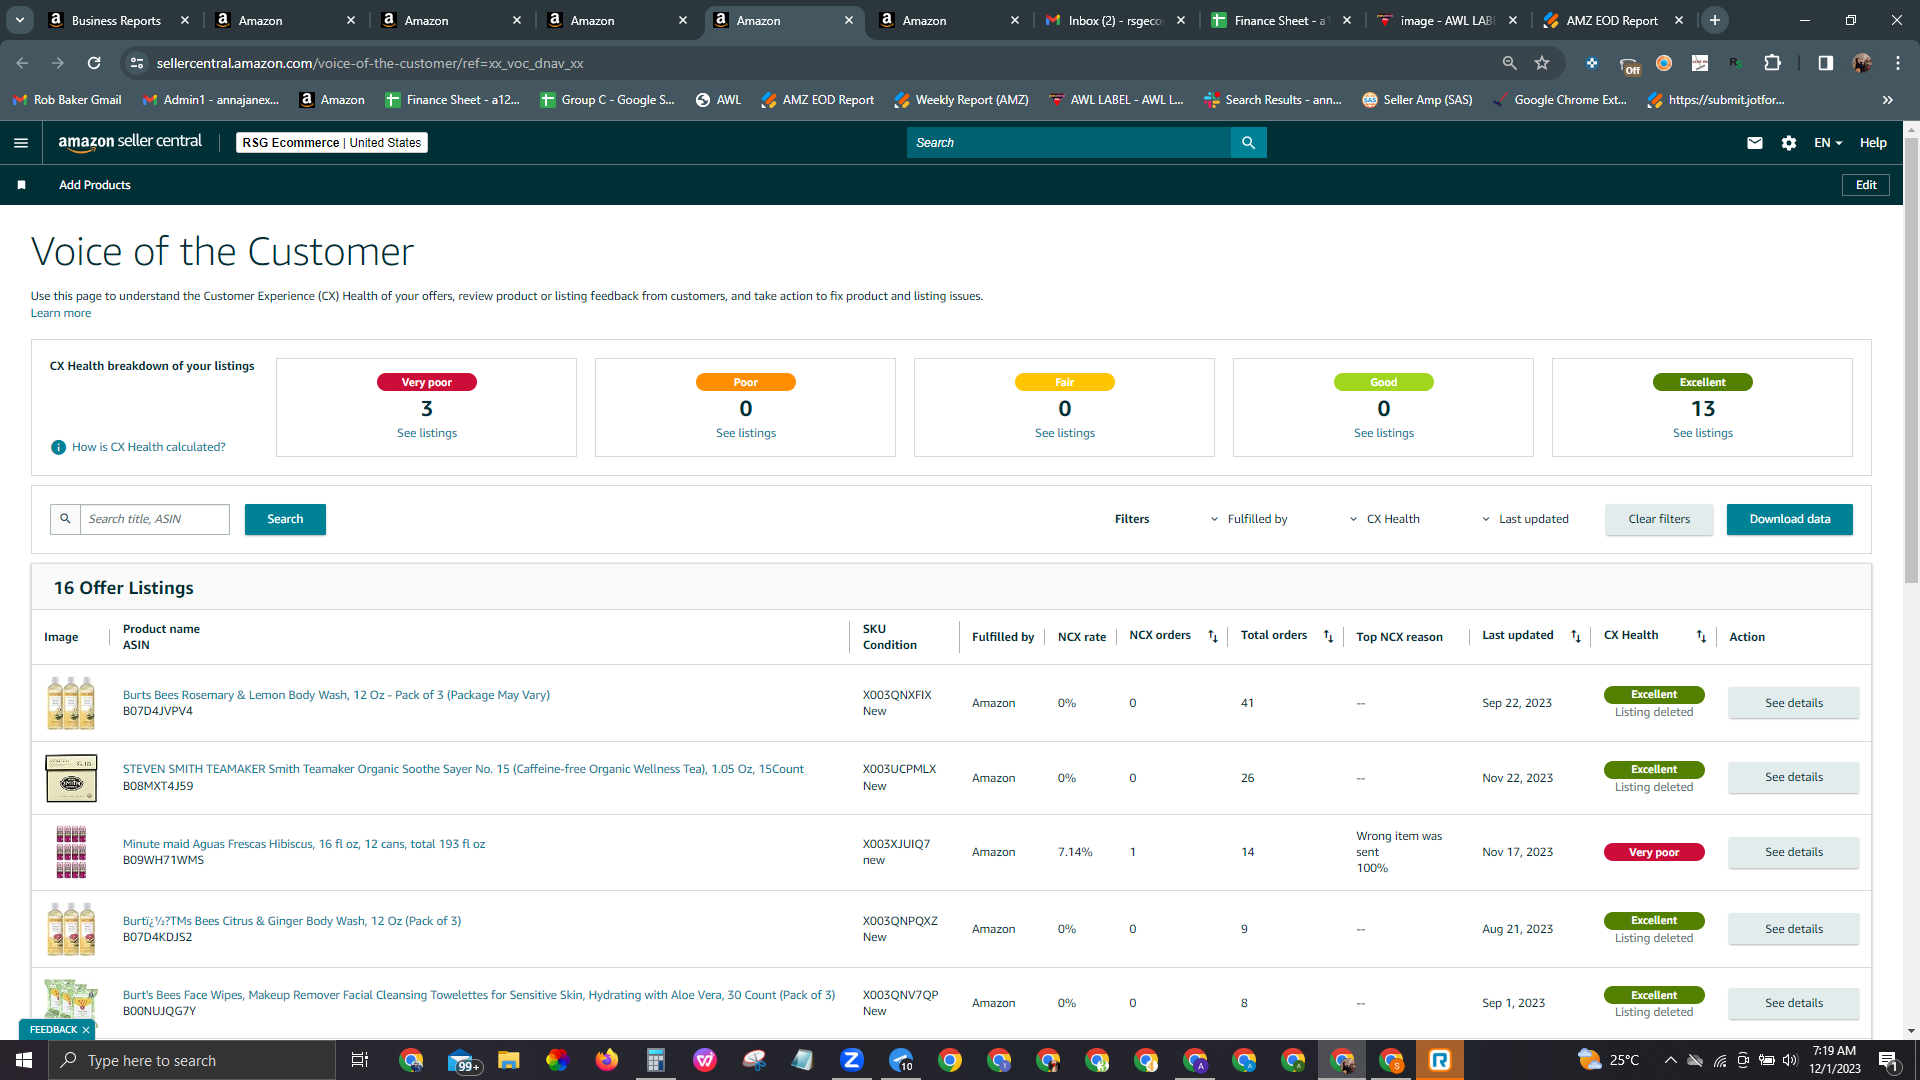Click See details for Minute Maid Aguas Frescas
1920x1080 pixels.
(1794, 852)
